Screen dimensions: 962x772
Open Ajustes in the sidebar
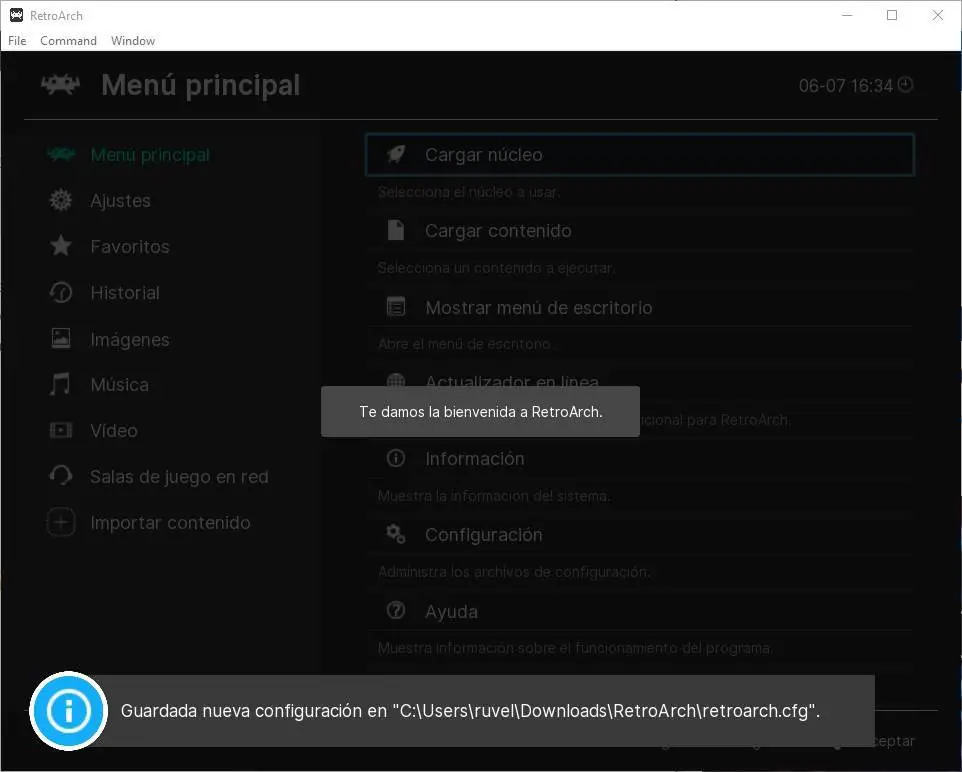click(120, 201)
